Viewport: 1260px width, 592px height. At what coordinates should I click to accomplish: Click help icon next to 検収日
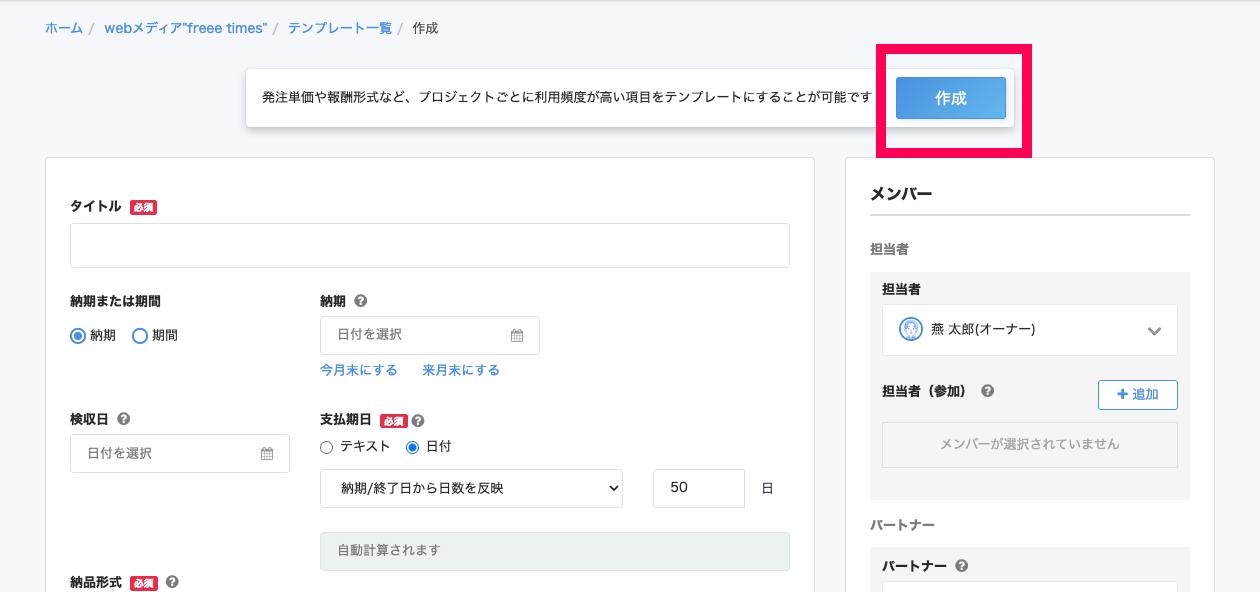pos(123,419)
